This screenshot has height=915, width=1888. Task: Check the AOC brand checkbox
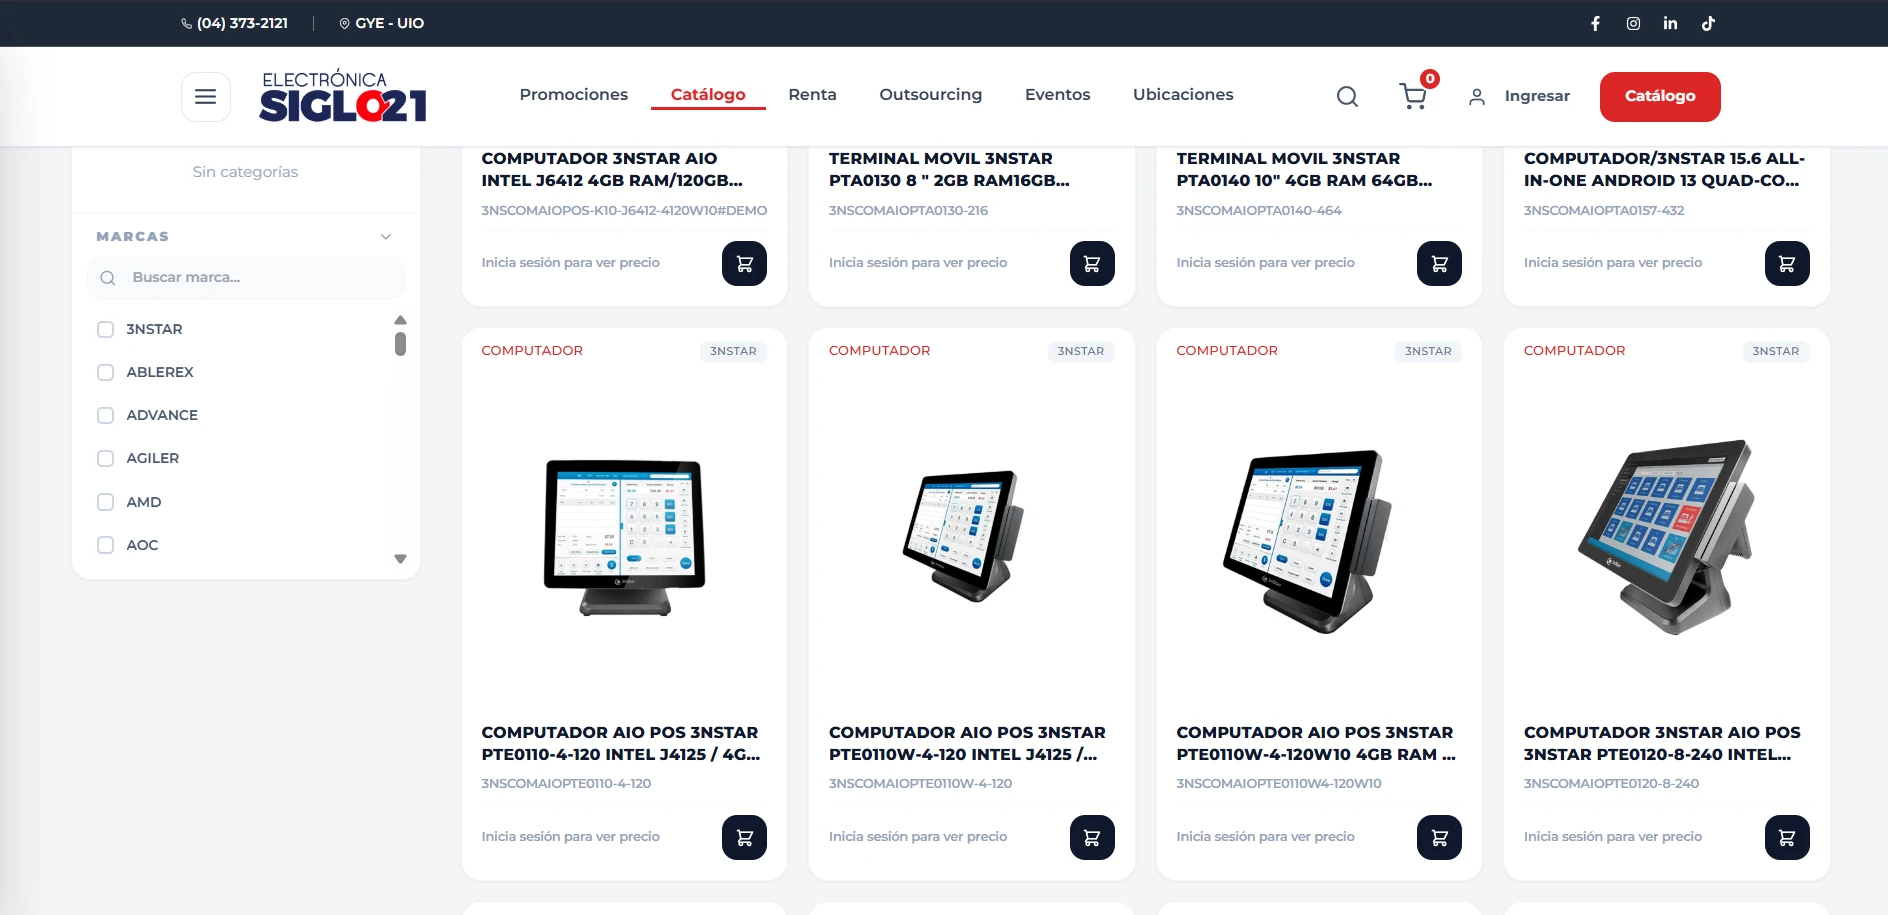105,545
